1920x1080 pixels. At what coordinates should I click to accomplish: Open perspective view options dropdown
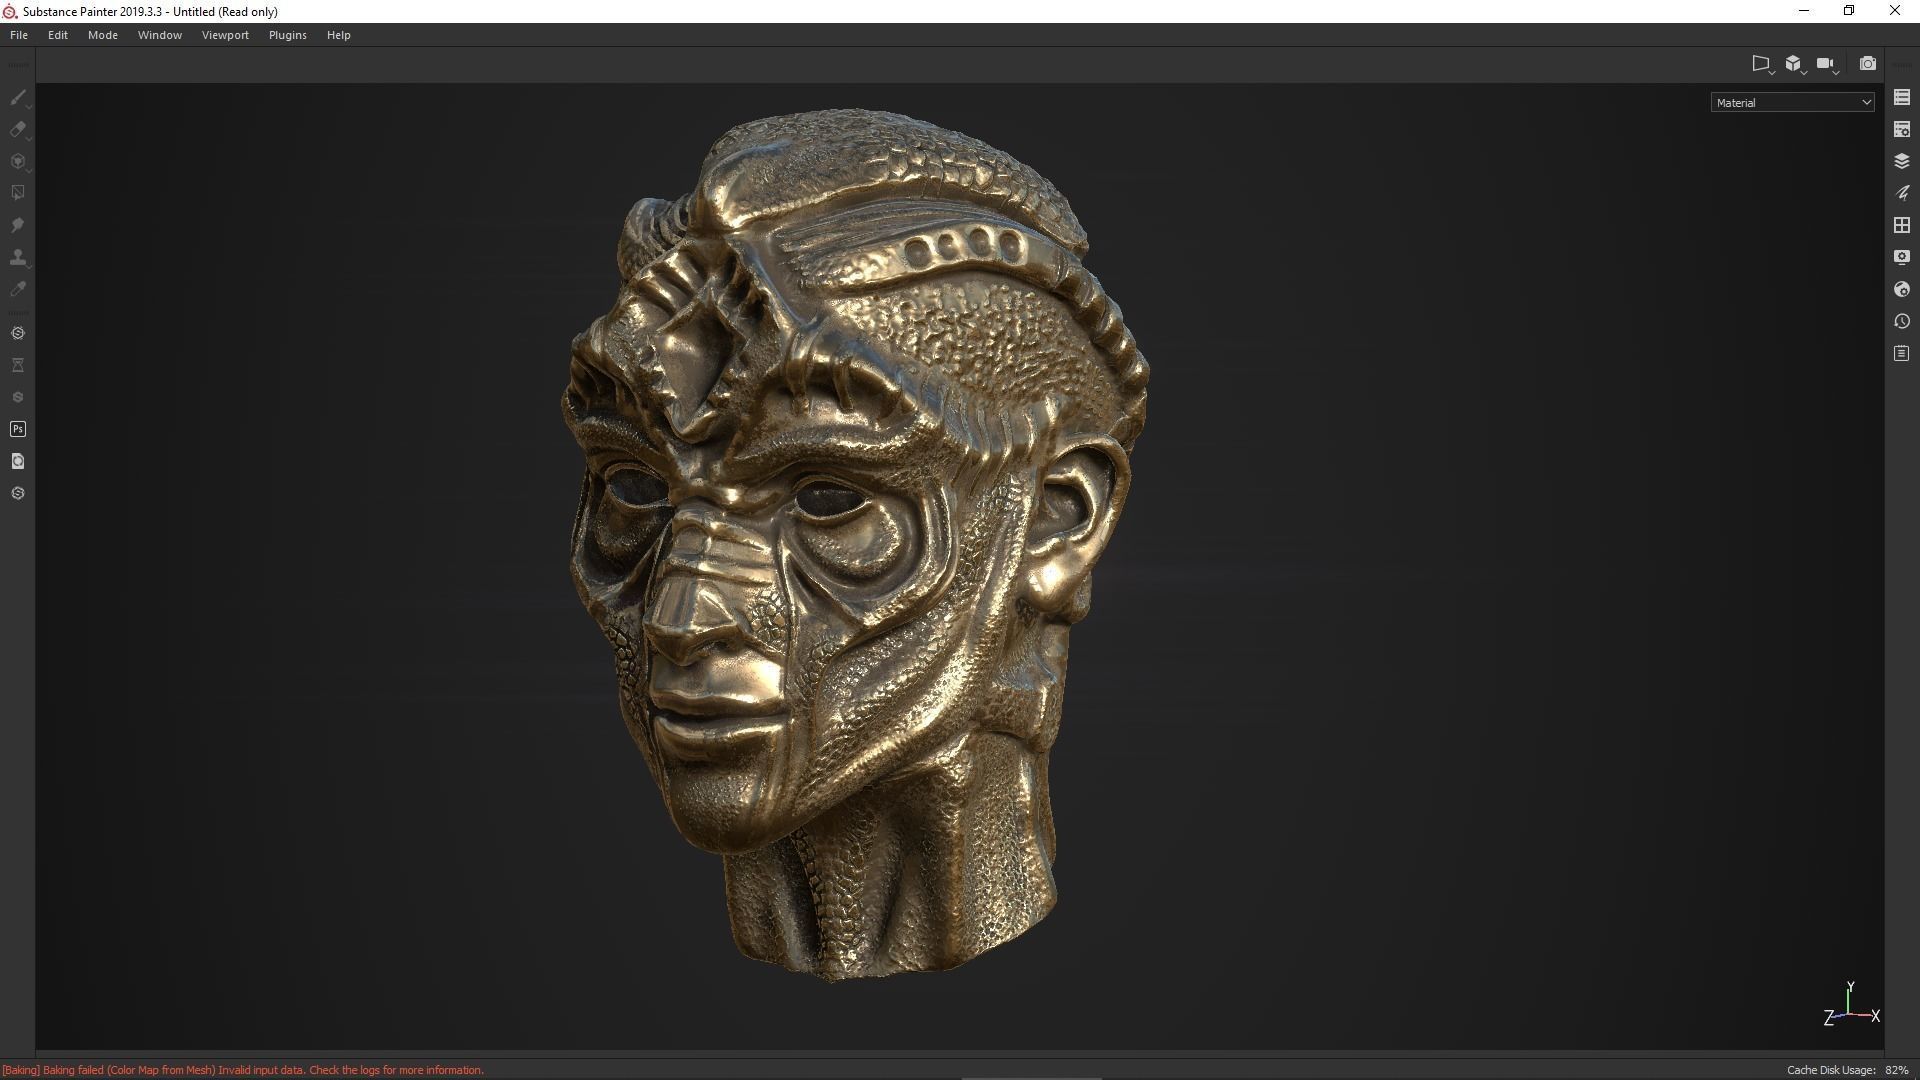coord(1762,64)
